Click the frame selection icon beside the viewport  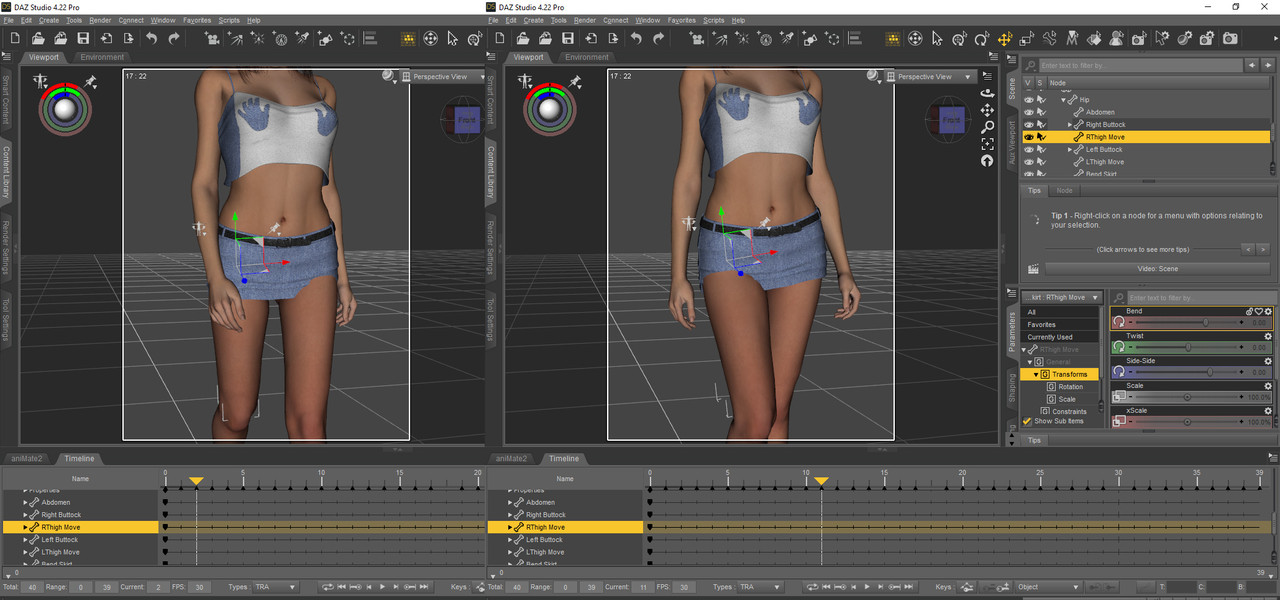click(987, 144)
